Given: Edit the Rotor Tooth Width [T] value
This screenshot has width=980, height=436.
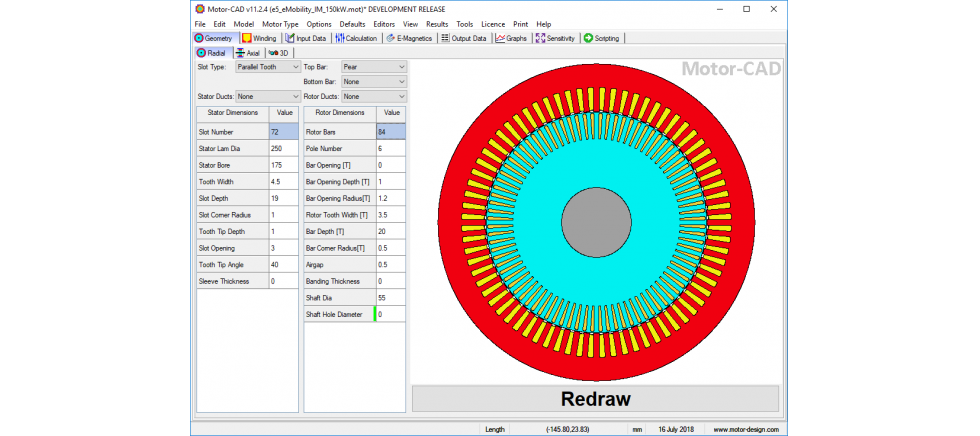Looking at the screenshot, I should click(x=391, y=215).
